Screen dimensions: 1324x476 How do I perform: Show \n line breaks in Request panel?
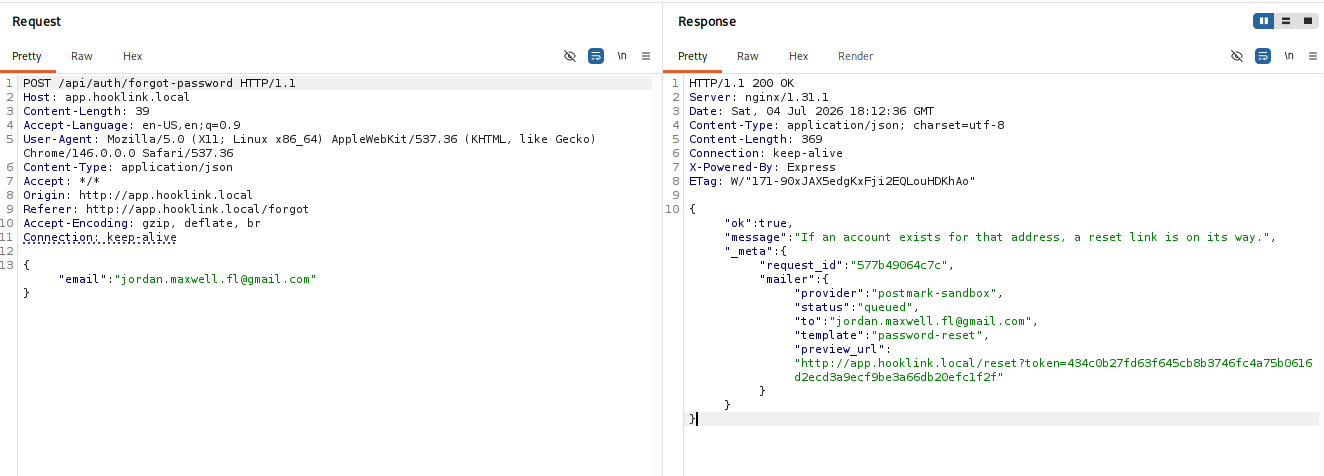click(622, 56)
